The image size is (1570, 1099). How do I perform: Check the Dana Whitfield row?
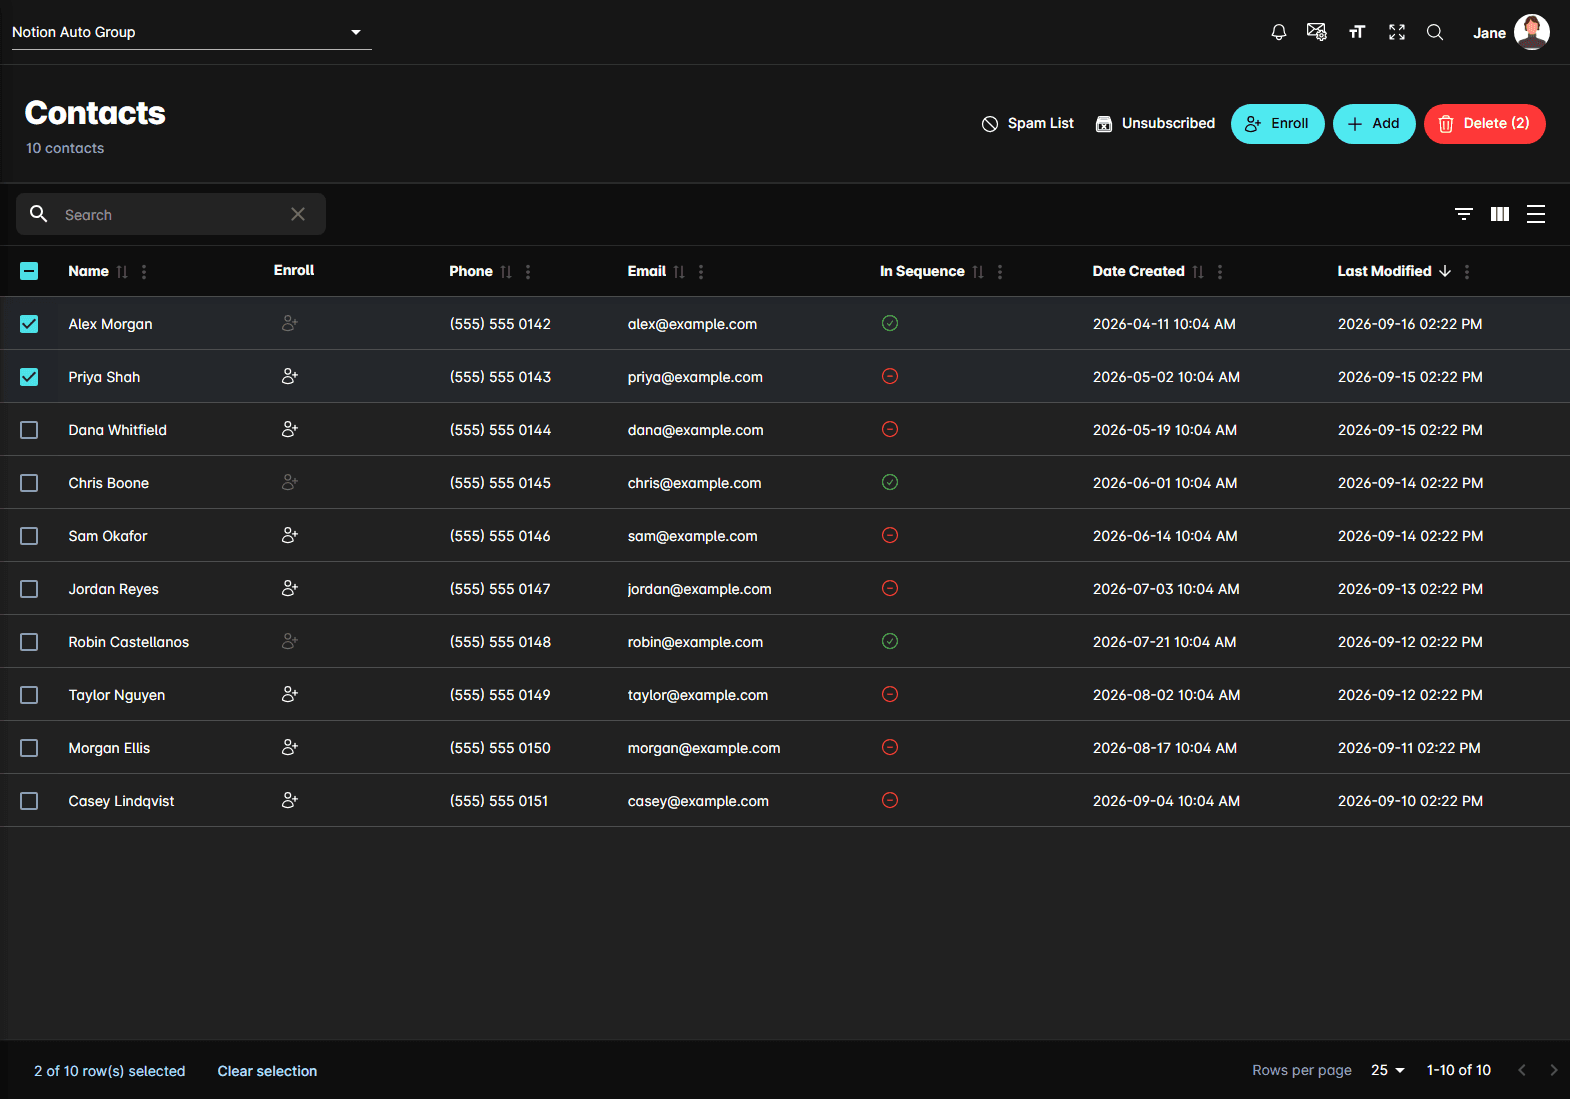(x=29, y=430)
